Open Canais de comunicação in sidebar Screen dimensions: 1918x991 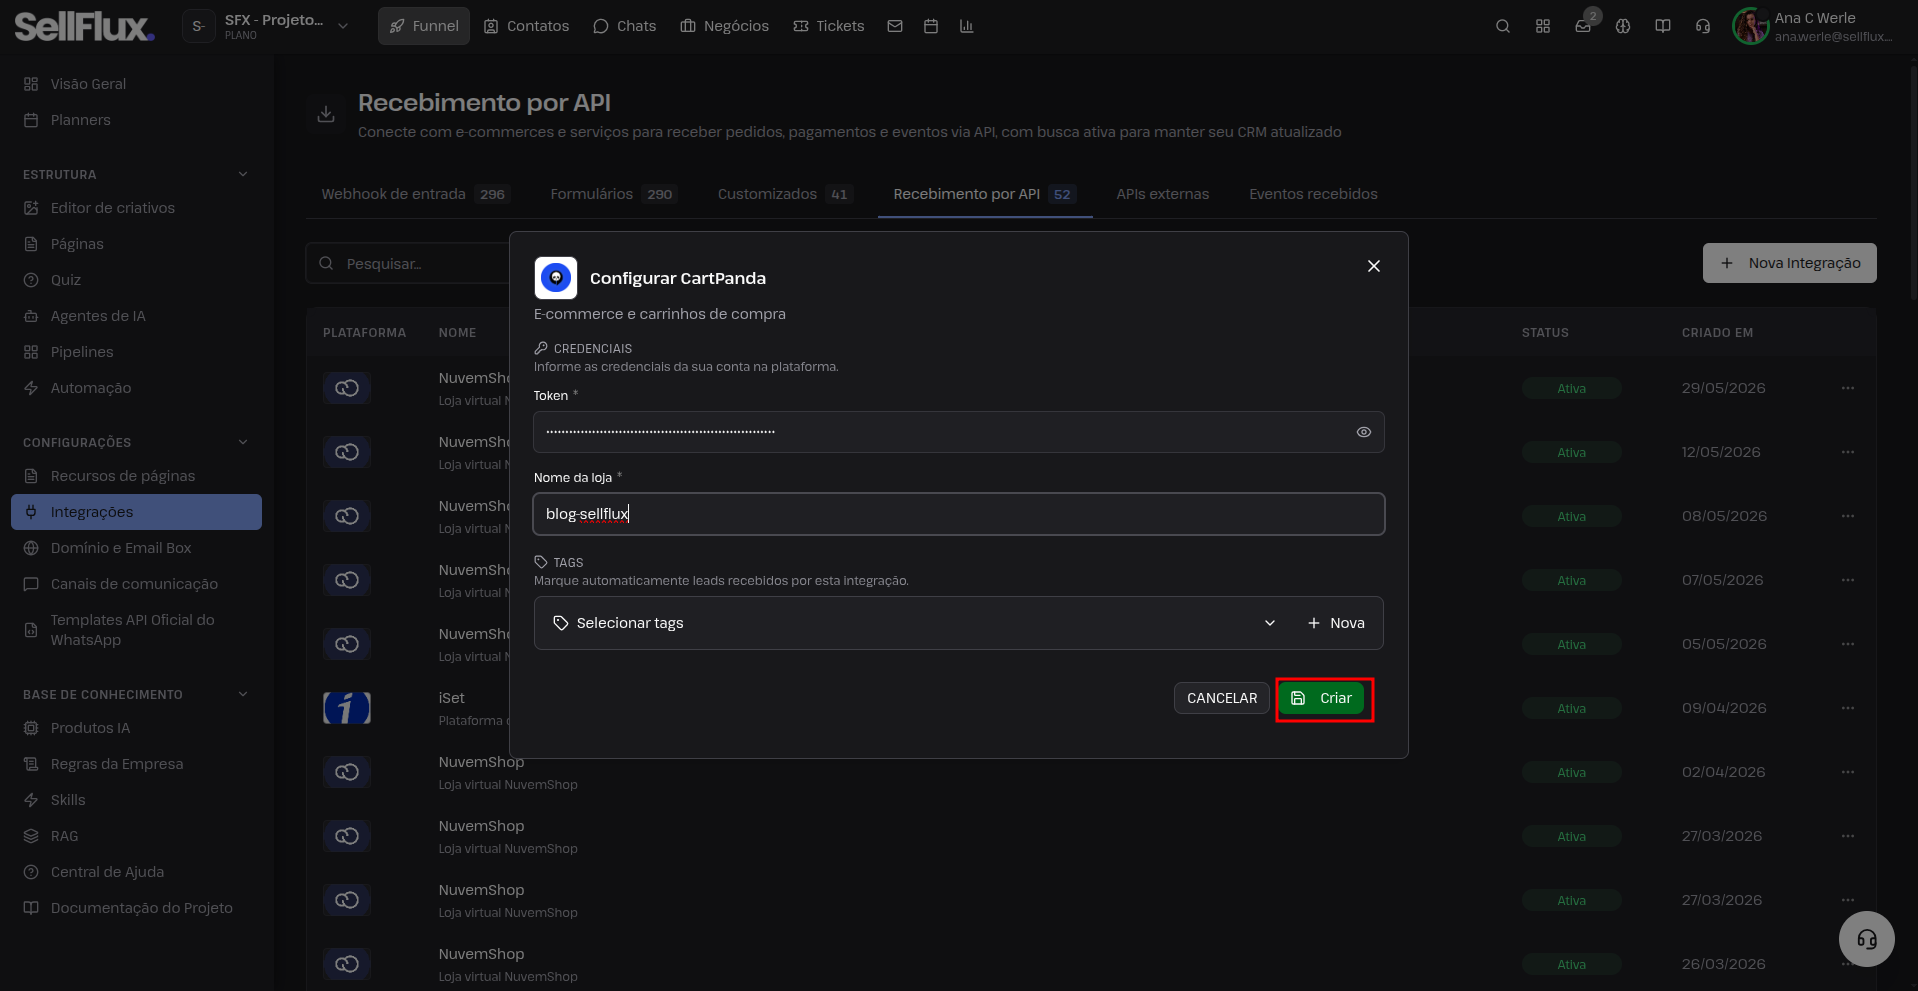pyautogui.click(x=136, y=584)
